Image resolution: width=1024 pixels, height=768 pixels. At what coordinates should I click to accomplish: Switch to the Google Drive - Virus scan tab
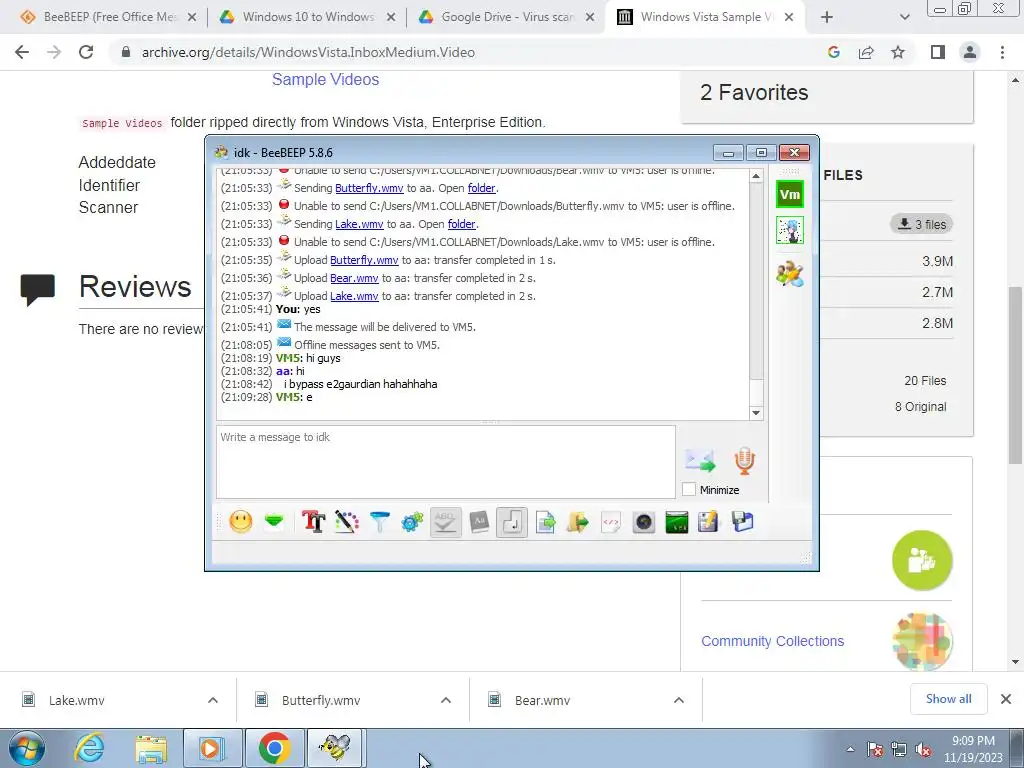[x=507, y=17]
